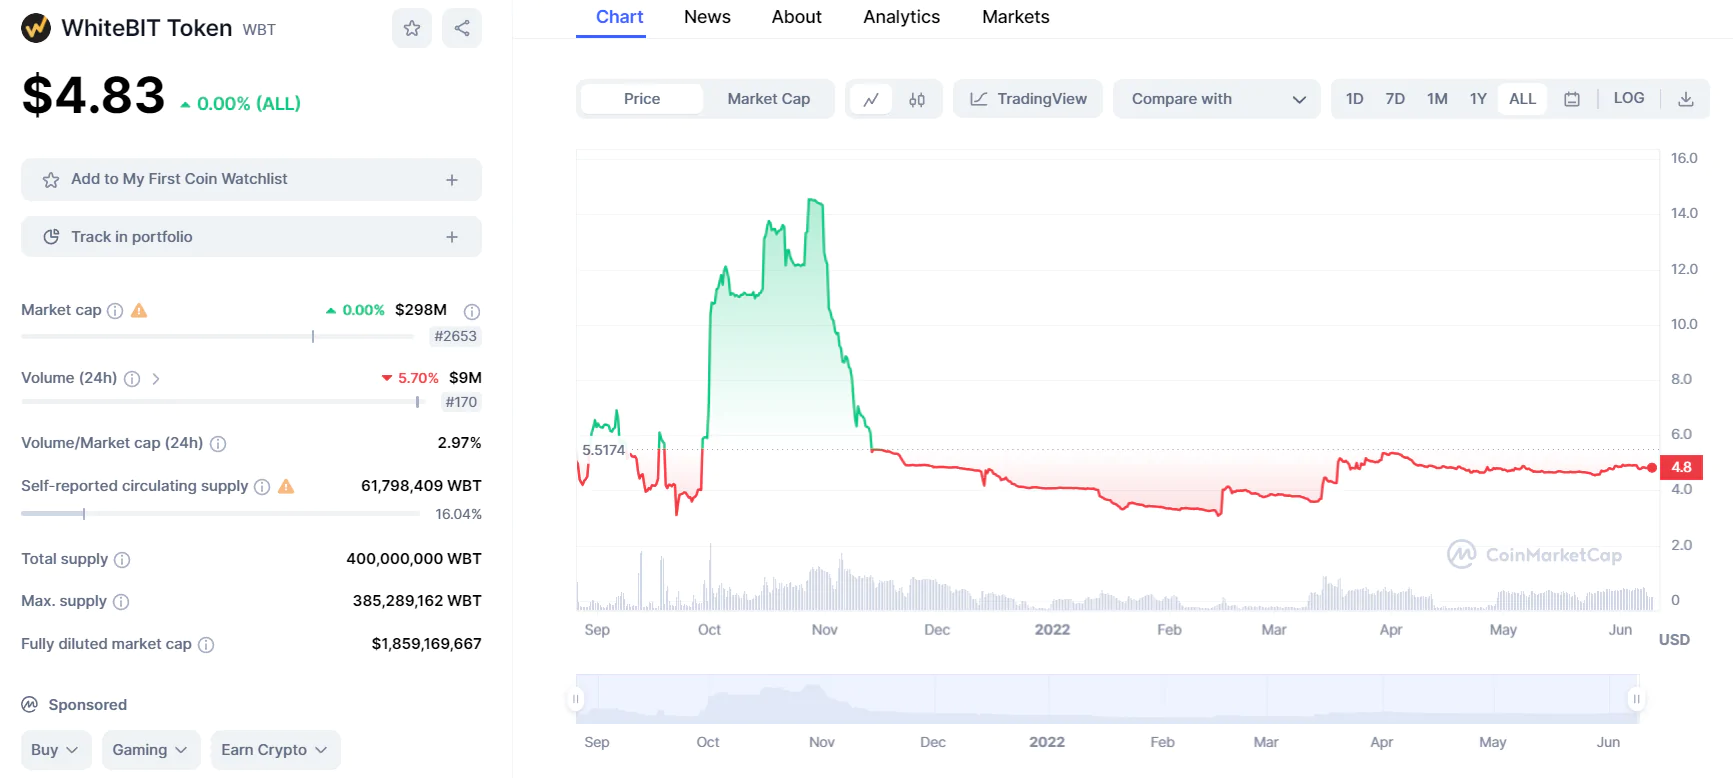The height and width of the screenshot is (778, 1733).
Task: Click the 61,798,409 WBT supply value
Action: [421, 486]
